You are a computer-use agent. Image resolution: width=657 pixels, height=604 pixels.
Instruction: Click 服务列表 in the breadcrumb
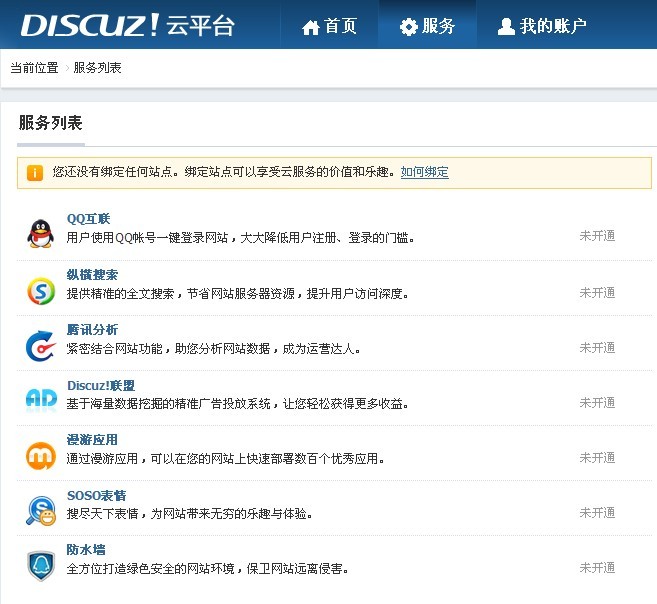coord(97,68)
